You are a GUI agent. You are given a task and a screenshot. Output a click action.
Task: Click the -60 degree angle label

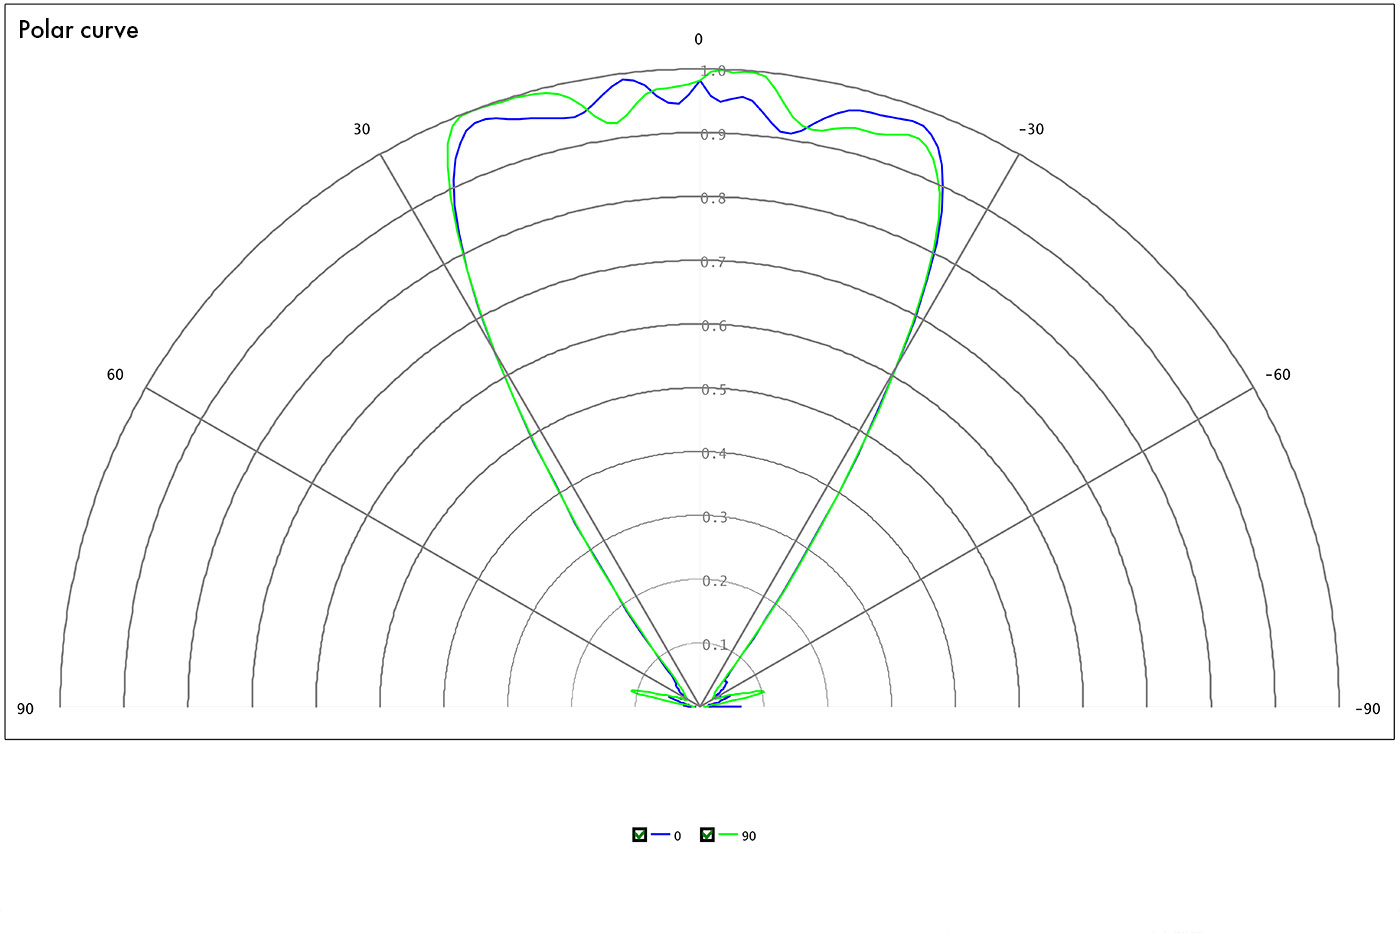pos(1278,375)
